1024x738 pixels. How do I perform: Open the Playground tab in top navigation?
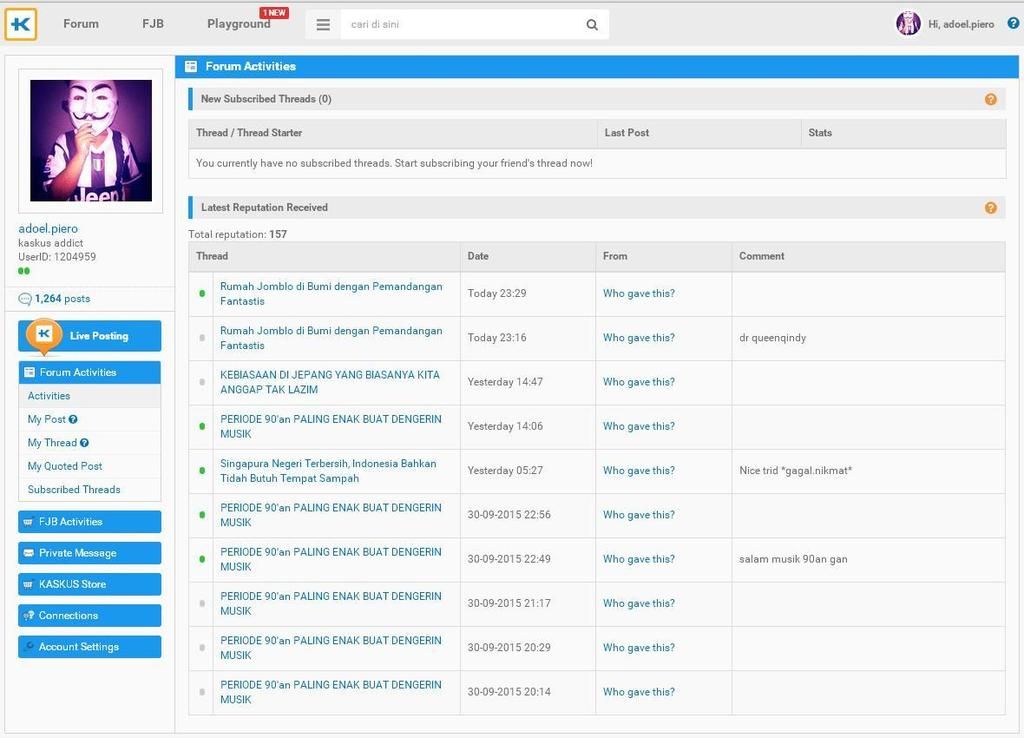[x=239, y=24]
